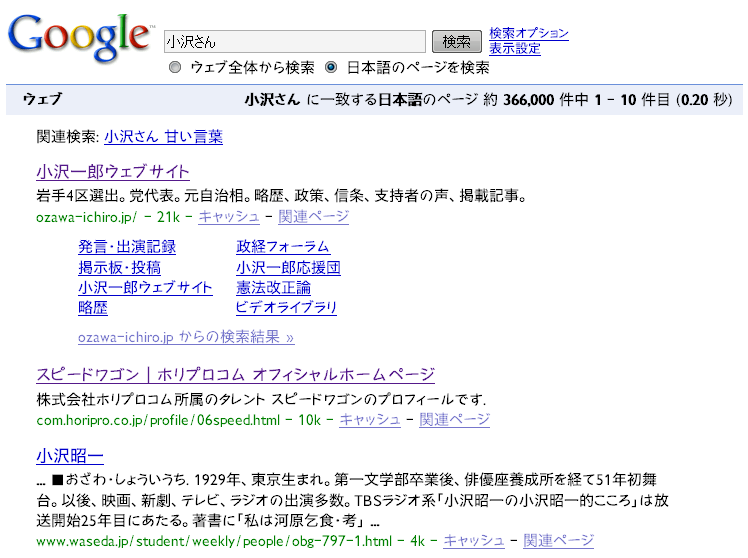Open the indented 小沢一郎ウェブサイト sitelink
Screen dimensions: 748x558
[145, 288]
